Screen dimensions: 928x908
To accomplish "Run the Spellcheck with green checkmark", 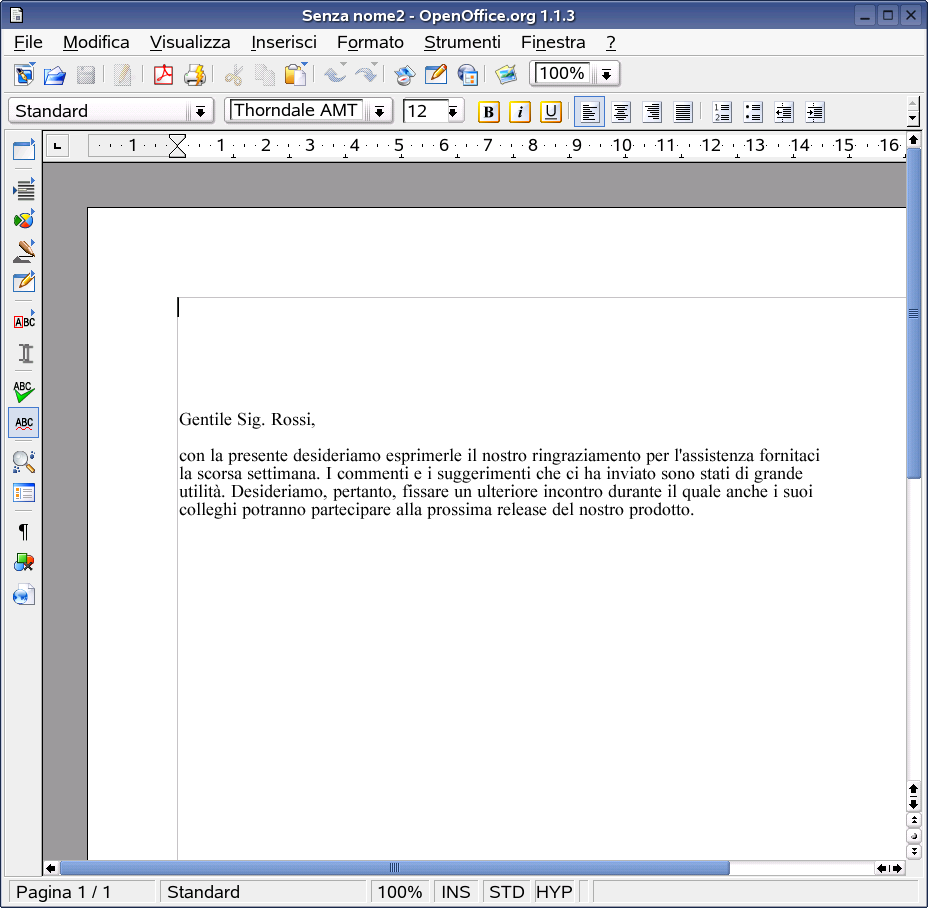I will click(23, 392).
